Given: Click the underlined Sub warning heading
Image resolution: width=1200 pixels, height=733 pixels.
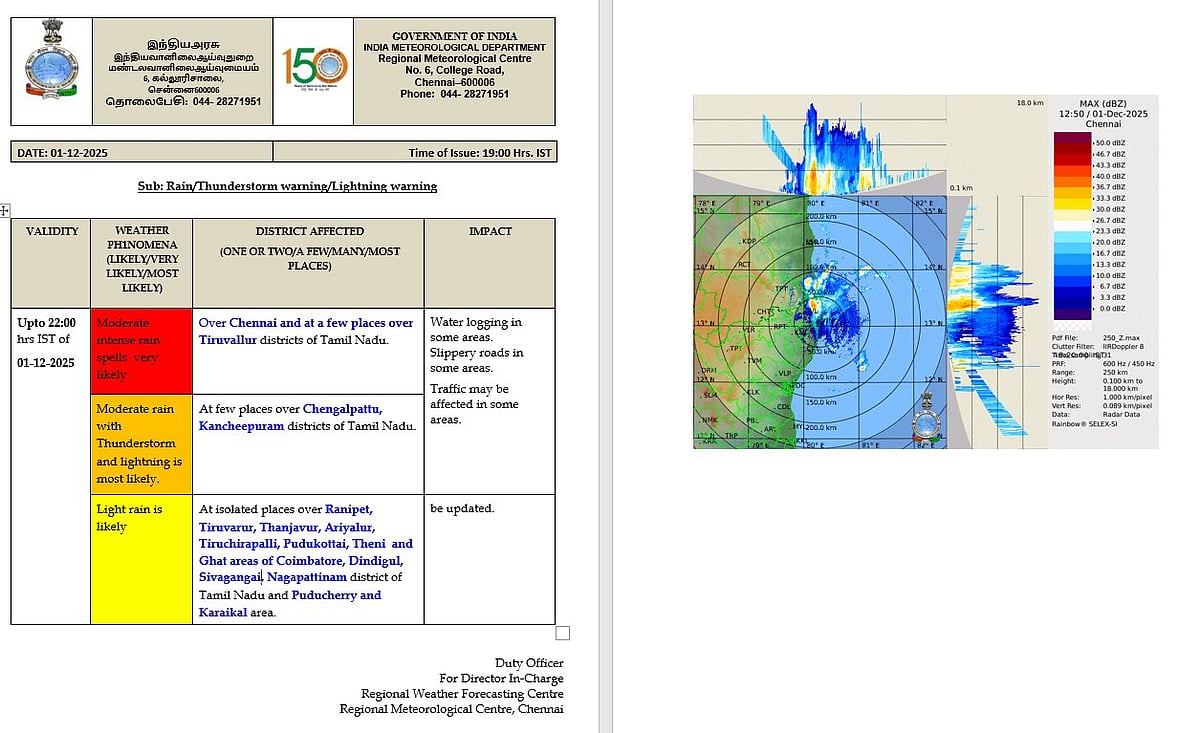Looking at the screenshot, I should (x=287, y=186).
